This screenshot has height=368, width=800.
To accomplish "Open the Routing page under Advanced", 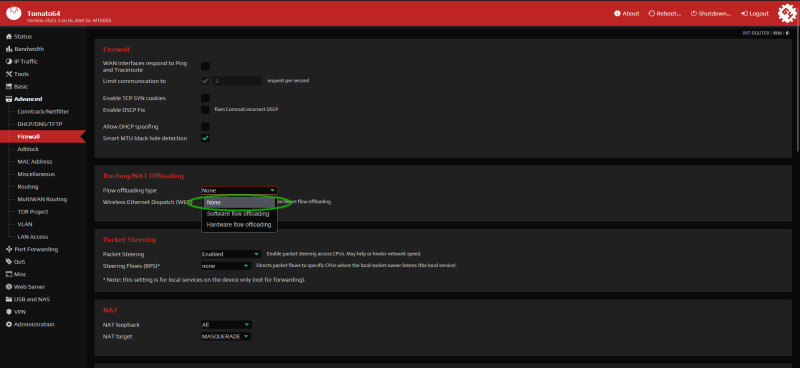I will (x=28, y=187).
